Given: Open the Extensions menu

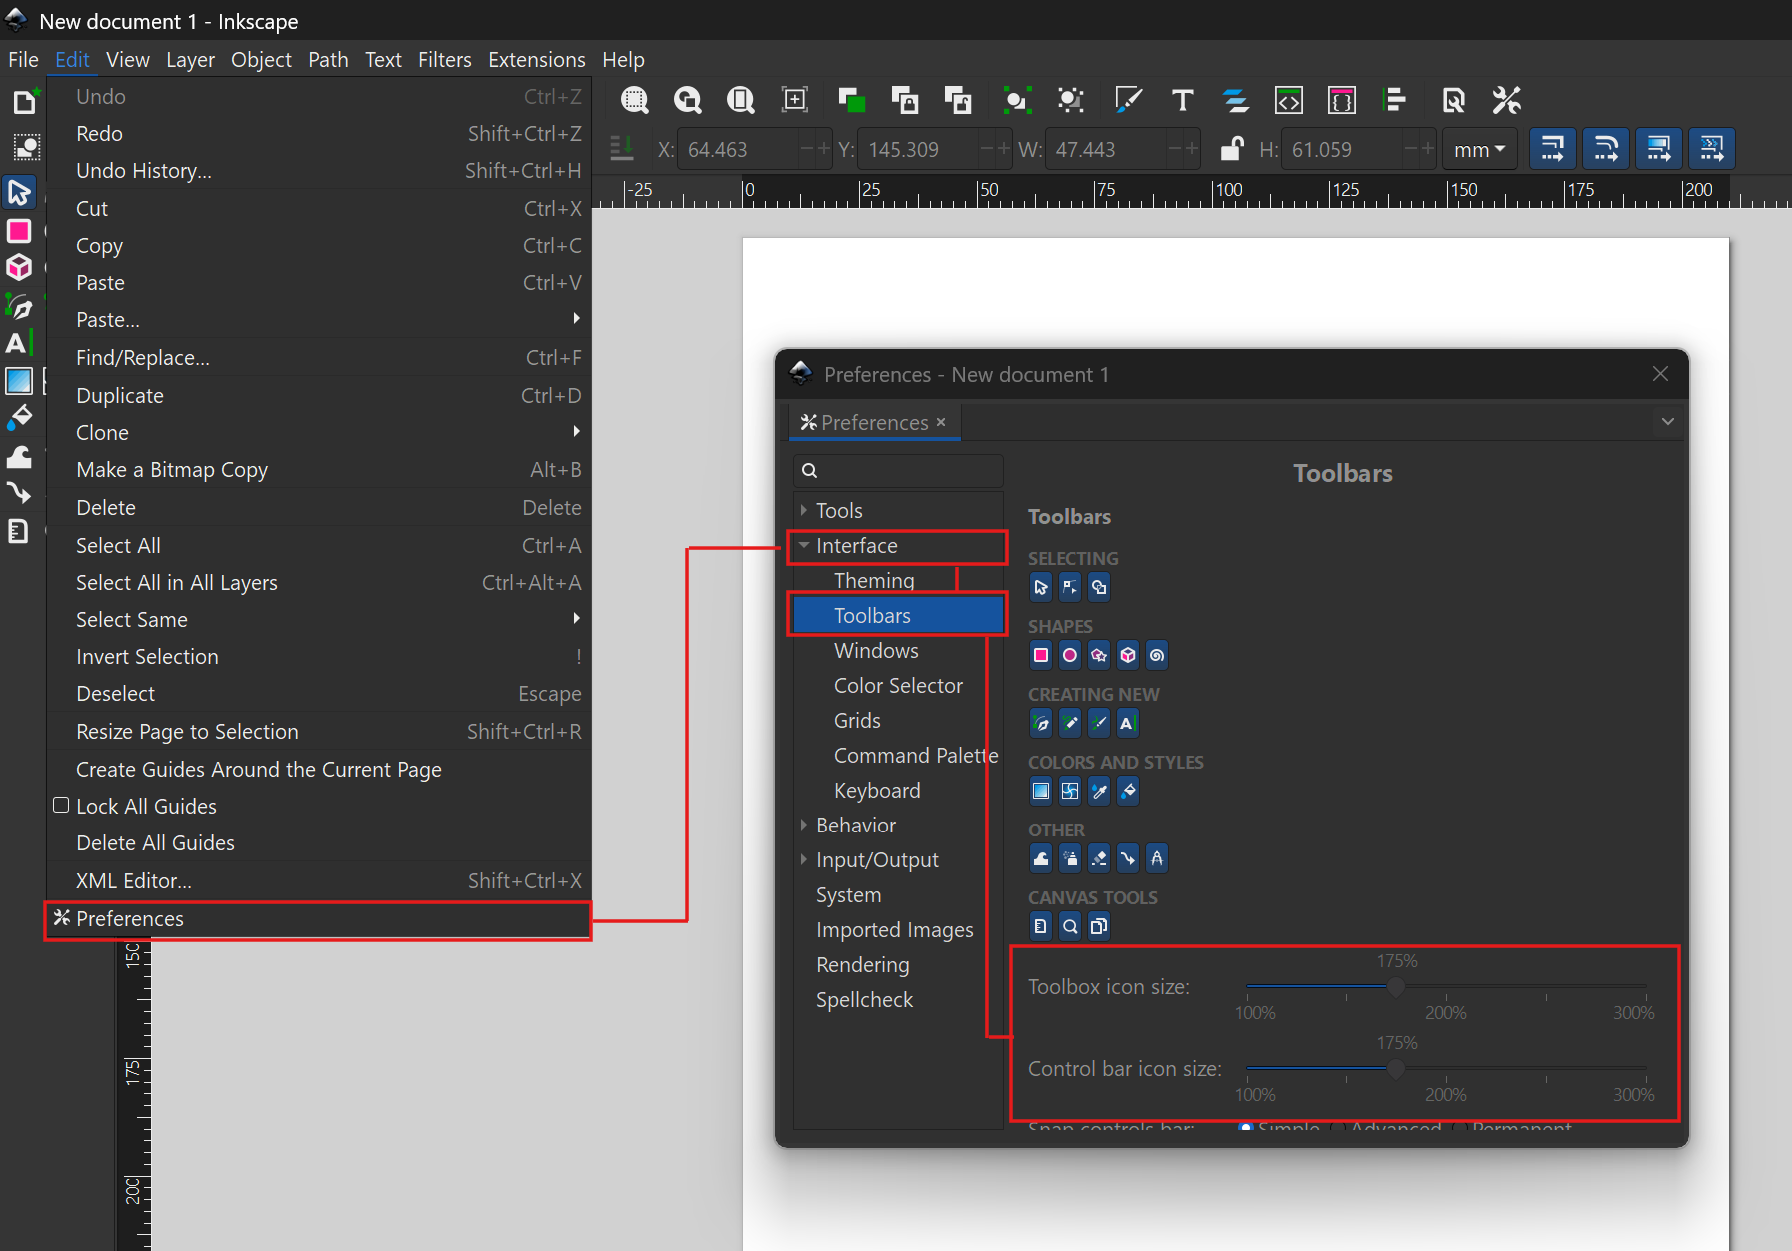Looking at the screenshot, I should tap(537, 60).
